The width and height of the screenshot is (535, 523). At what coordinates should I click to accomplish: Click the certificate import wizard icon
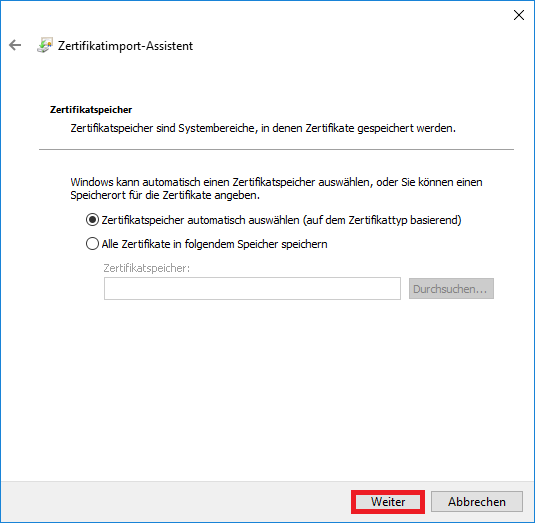coord(45,45)
